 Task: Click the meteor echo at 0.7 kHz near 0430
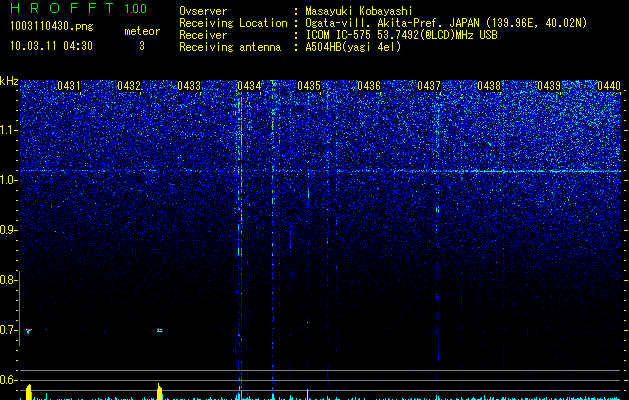point(28,331)
